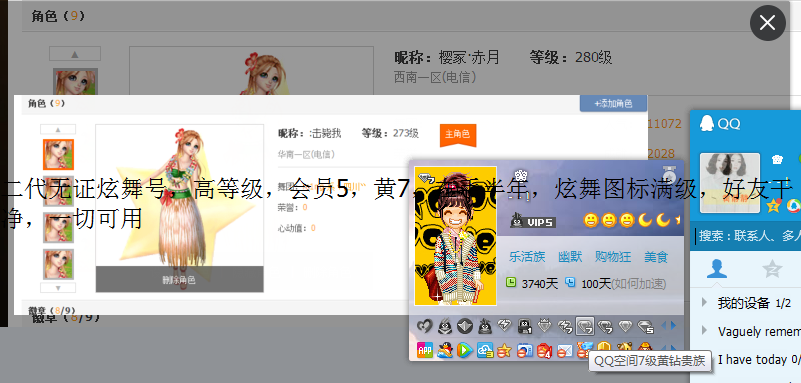The image size is (801, 383).
Task: Click the dark round diamond badge icon
Action: click(x=465, y=325)
